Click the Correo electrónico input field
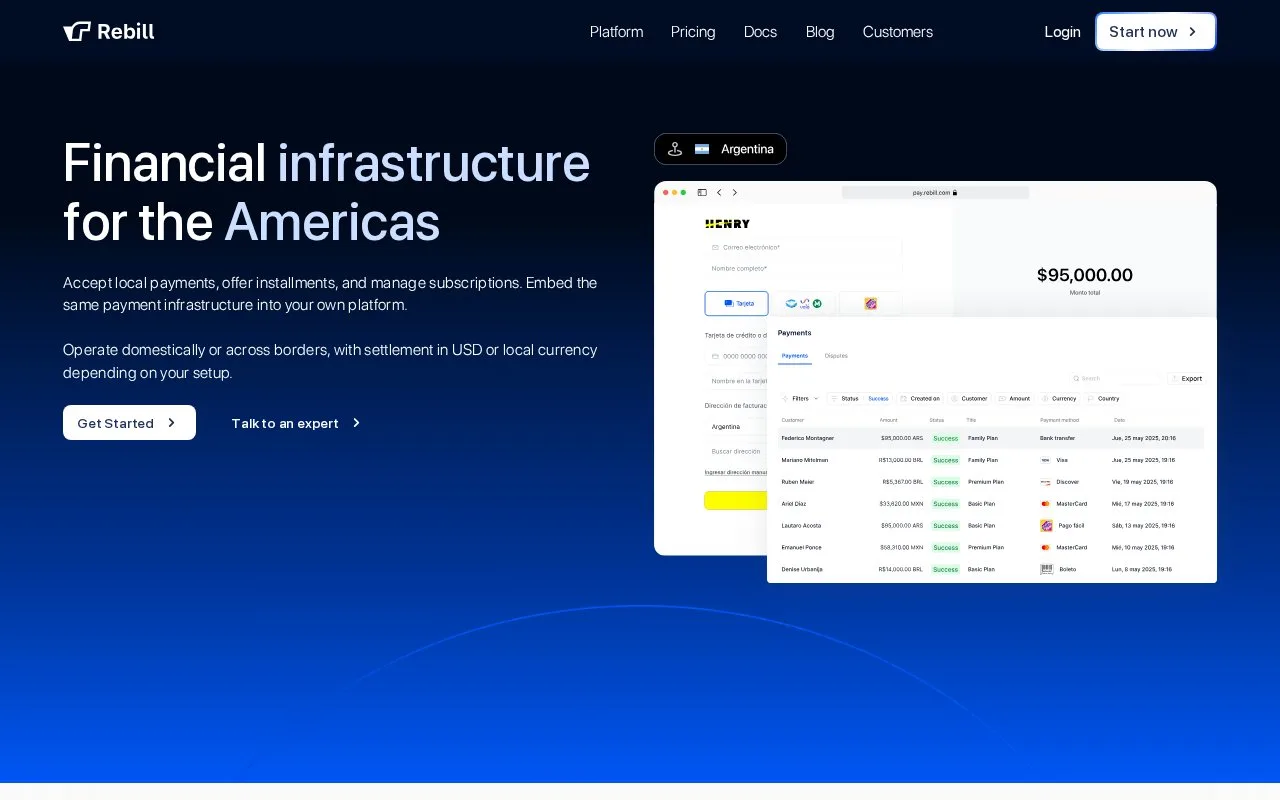 (x=803, y=247)
